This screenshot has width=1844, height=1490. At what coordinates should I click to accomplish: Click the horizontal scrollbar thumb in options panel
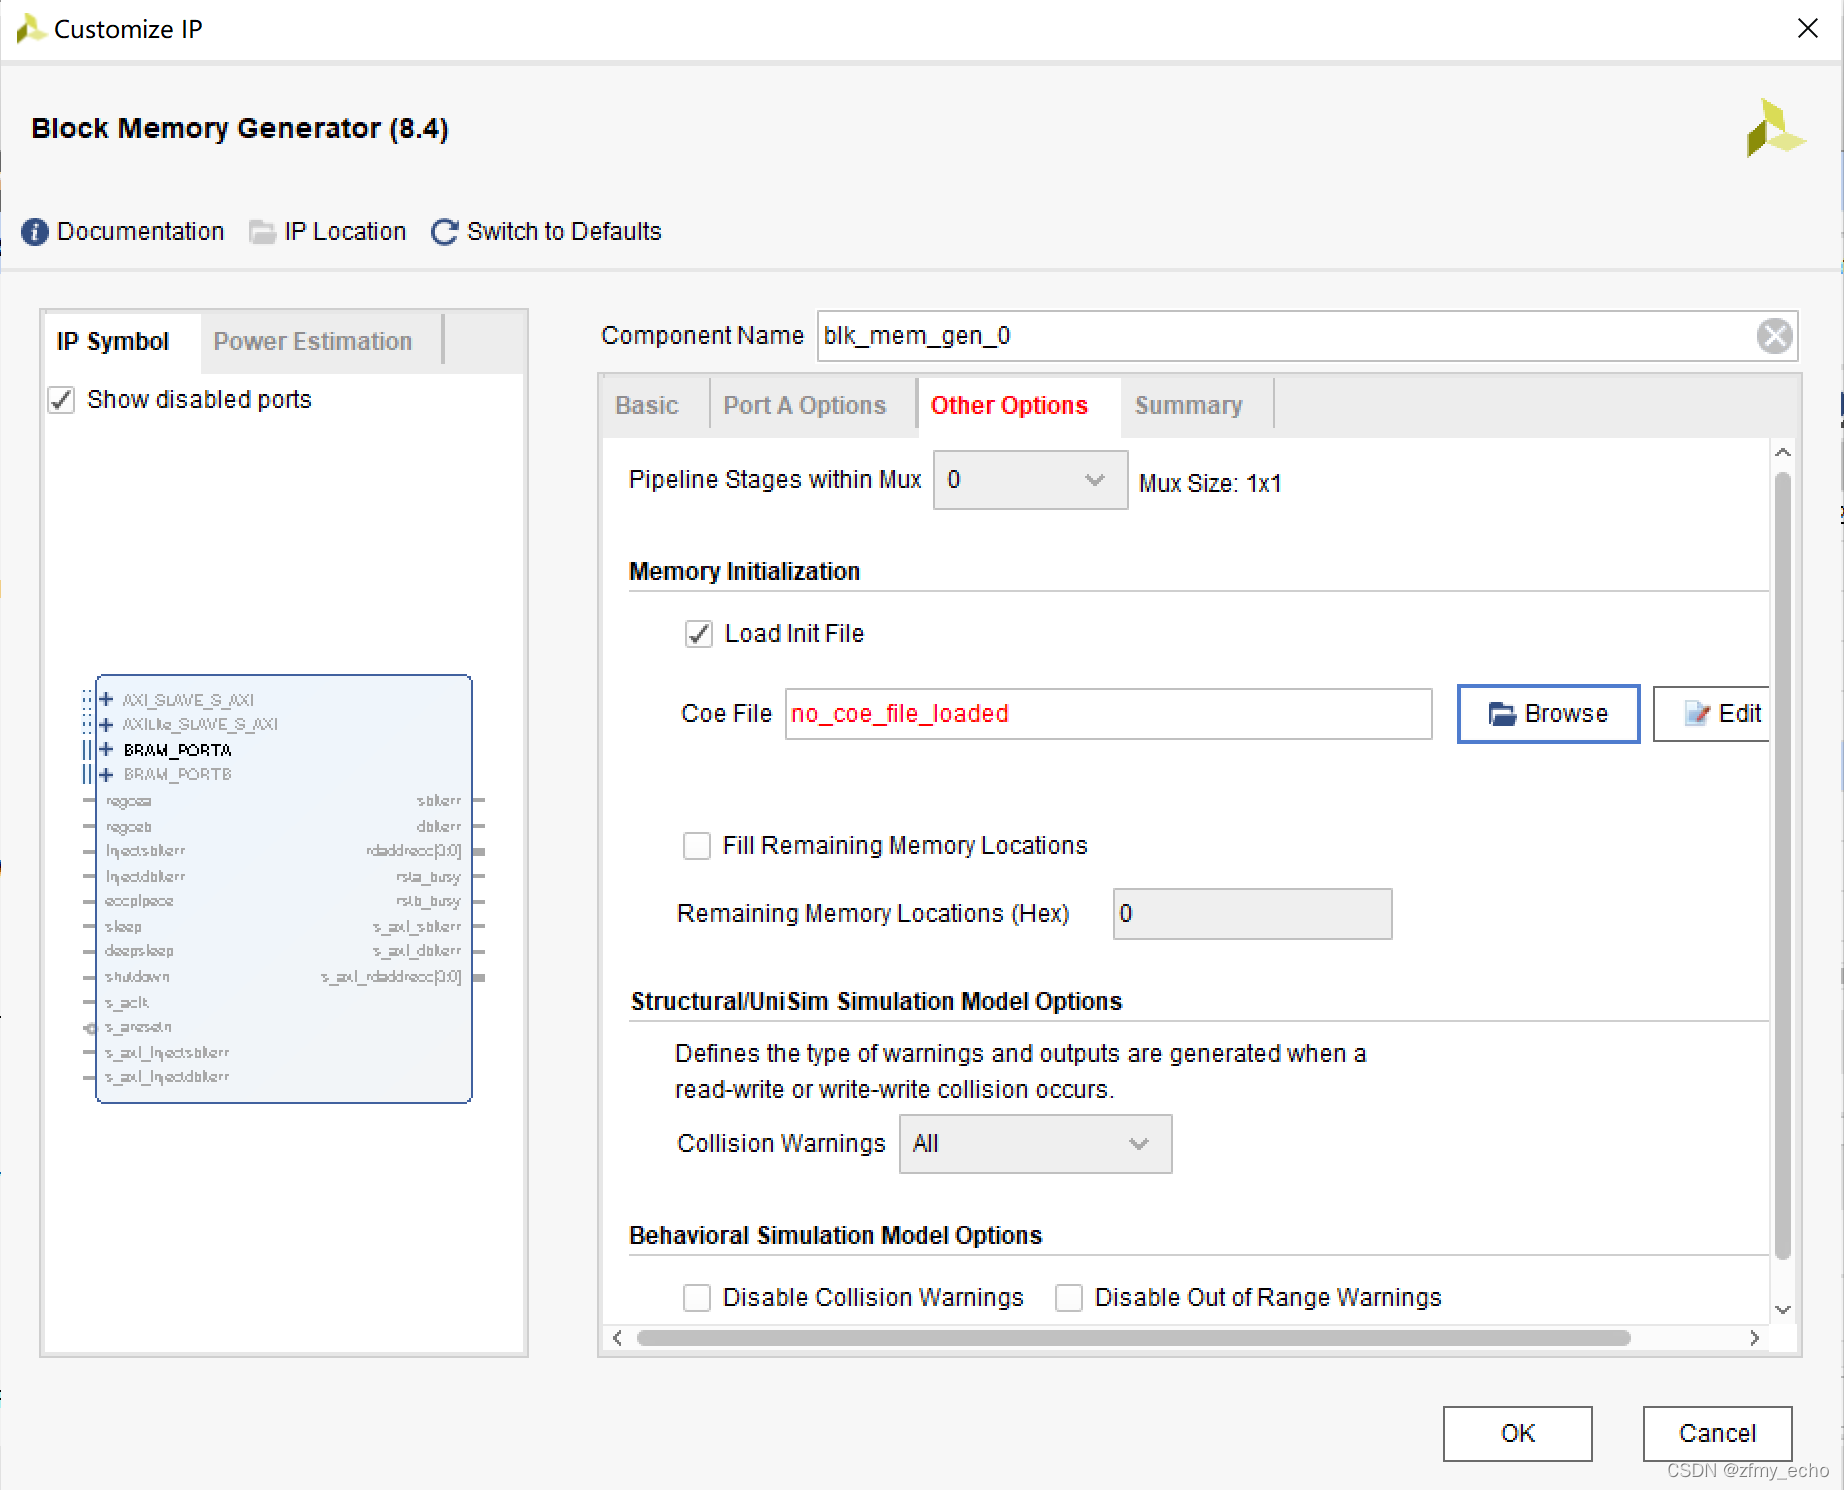tap(1134, 1338)
